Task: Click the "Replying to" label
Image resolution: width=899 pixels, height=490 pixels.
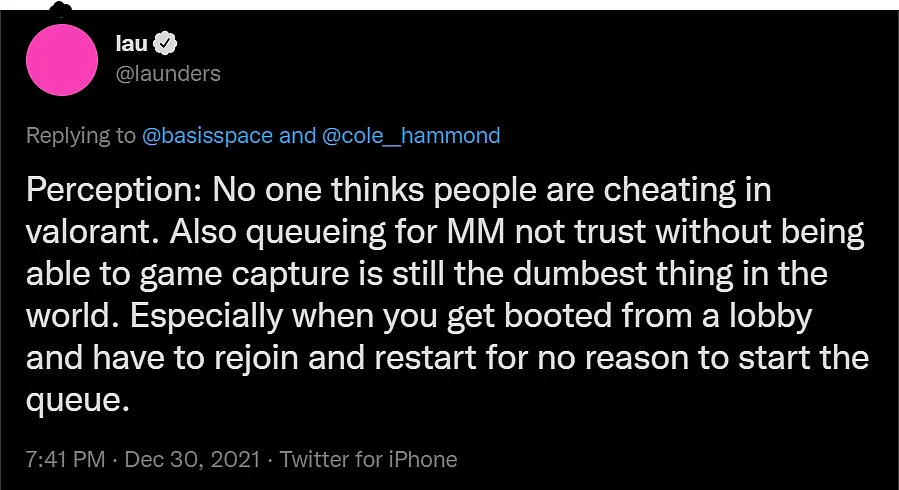Action: (81, 136)
